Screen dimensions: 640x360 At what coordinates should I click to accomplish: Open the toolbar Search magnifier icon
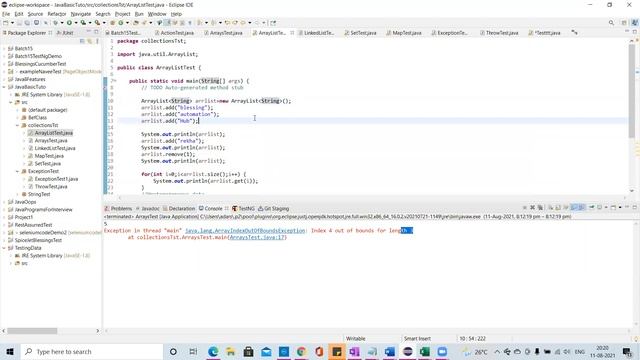[611, 23]
